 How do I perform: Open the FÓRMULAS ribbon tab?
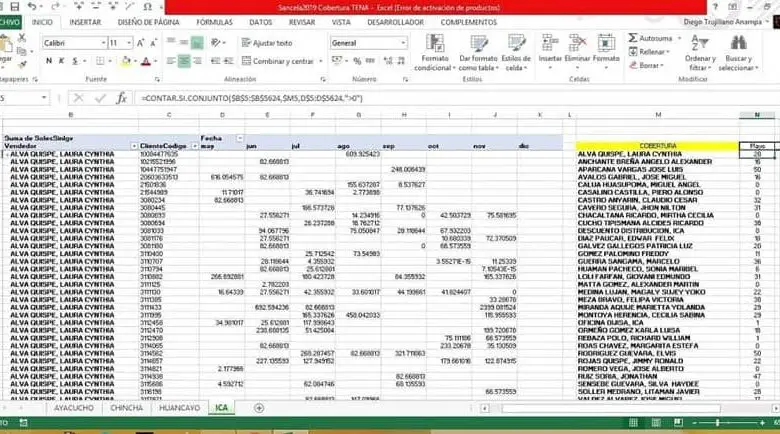point(214,22)
